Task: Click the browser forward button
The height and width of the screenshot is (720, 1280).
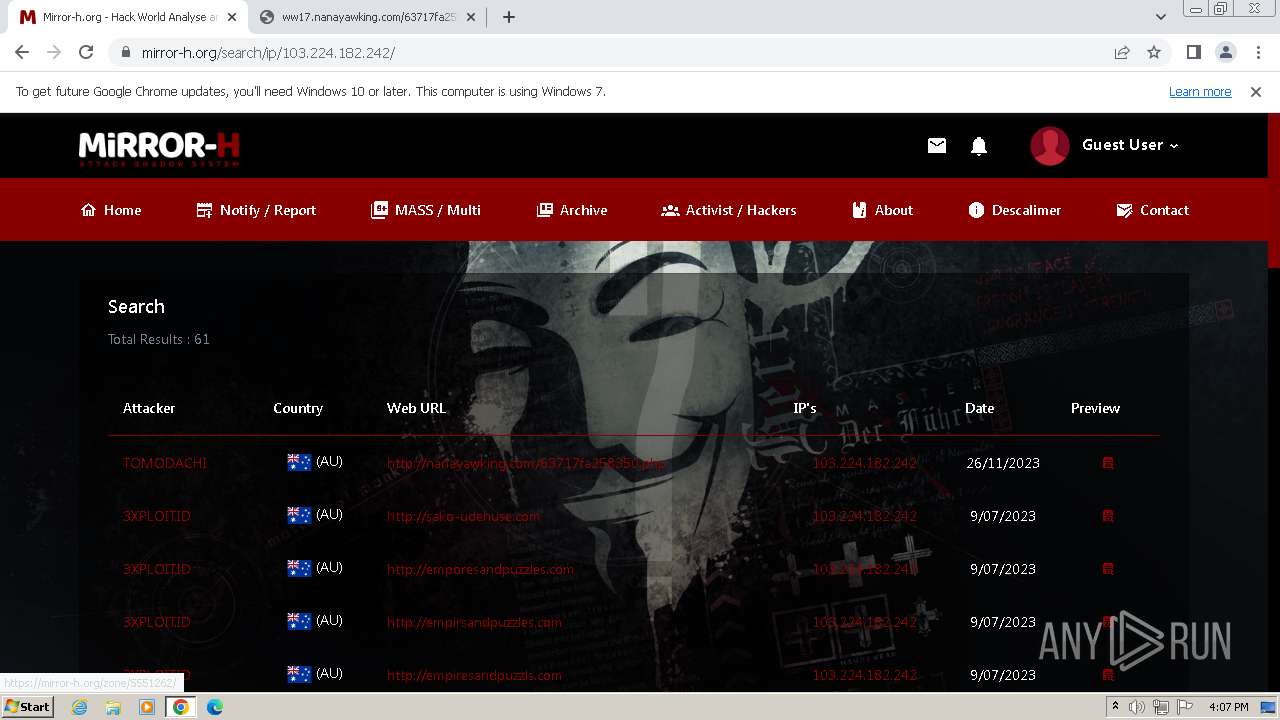Action: click(54, 53)
